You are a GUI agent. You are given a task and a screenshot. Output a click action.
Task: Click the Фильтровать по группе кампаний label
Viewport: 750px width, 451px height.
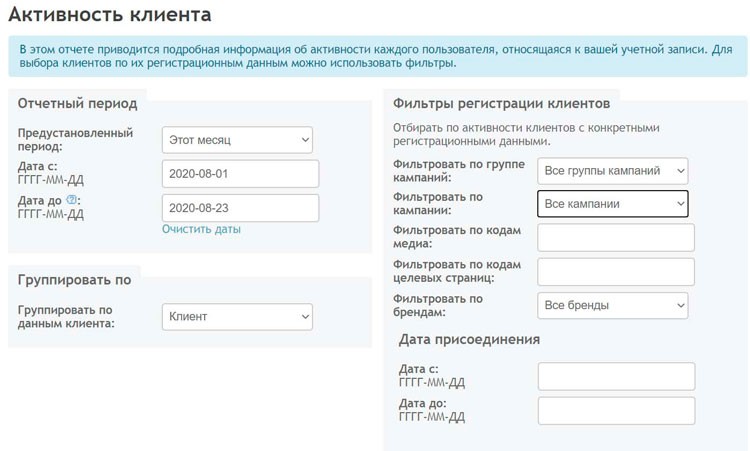point(459,170)
